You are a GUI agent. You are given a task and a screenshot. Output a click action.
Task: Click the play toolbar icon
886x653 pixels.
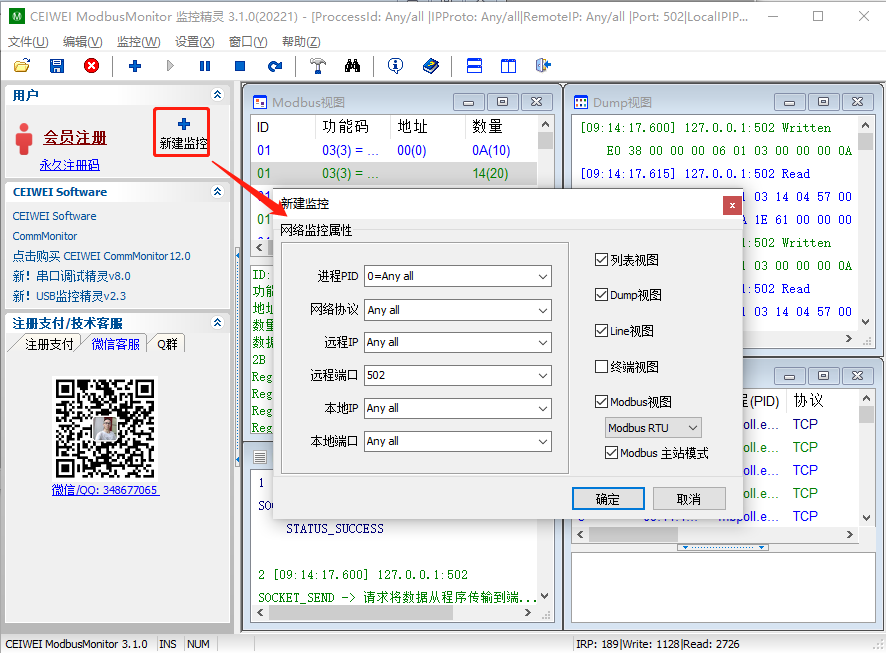point(170,66)
